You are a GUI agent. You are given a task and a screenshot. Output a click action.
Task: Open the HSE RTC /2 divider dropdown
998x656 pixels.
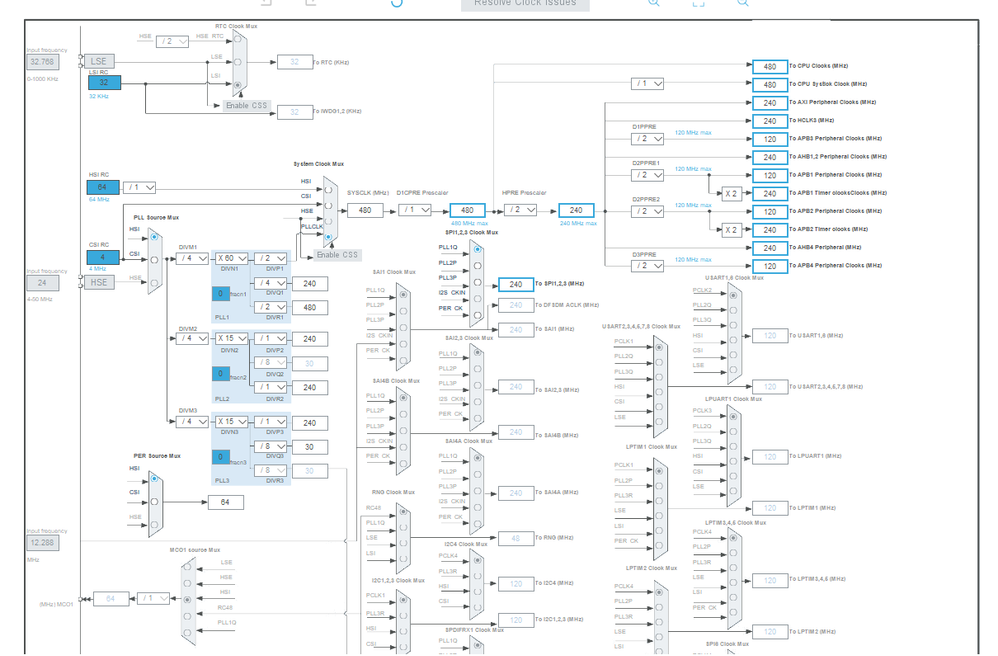172,41
